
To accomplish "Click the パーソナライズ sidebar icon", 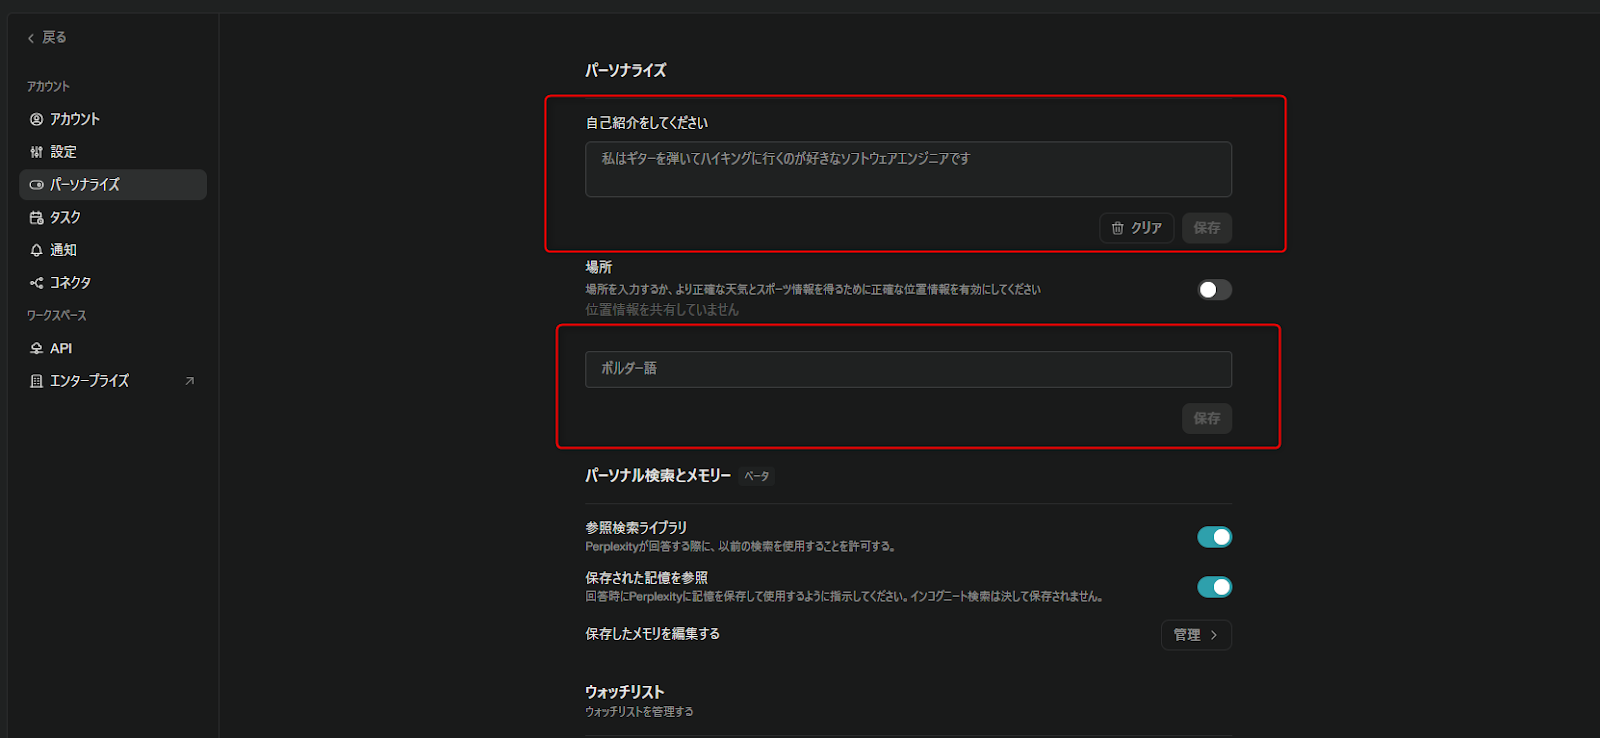I will click(x=37, y=185).
